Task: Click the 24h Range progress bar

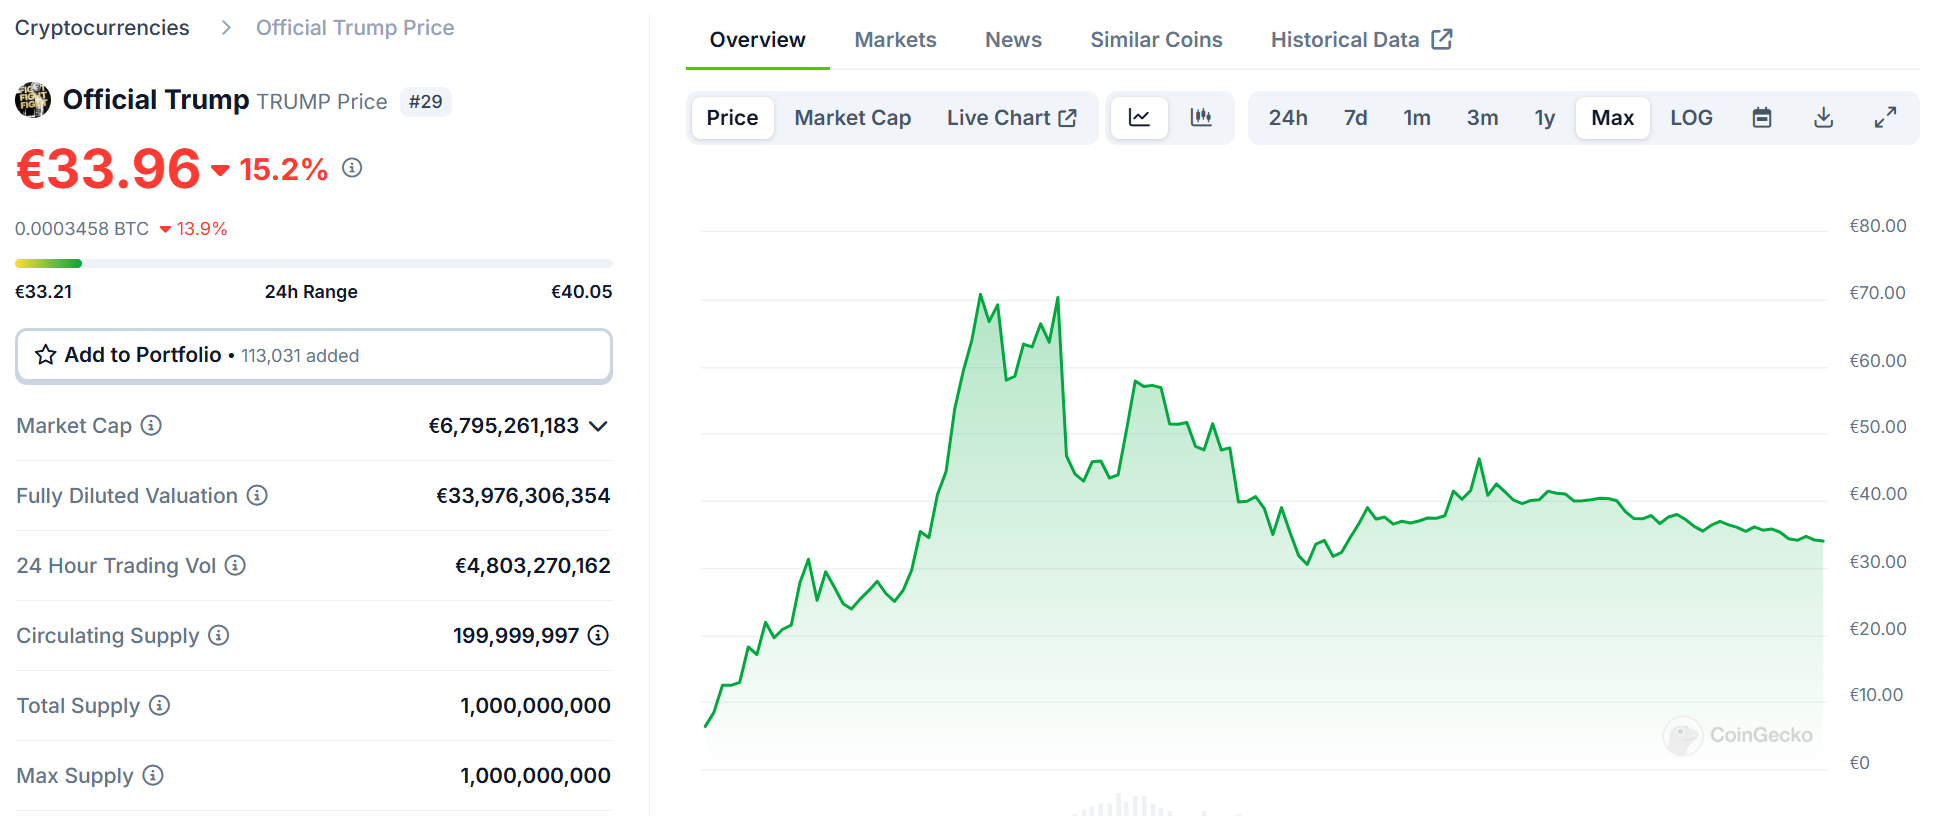Action: pos(313,264)
